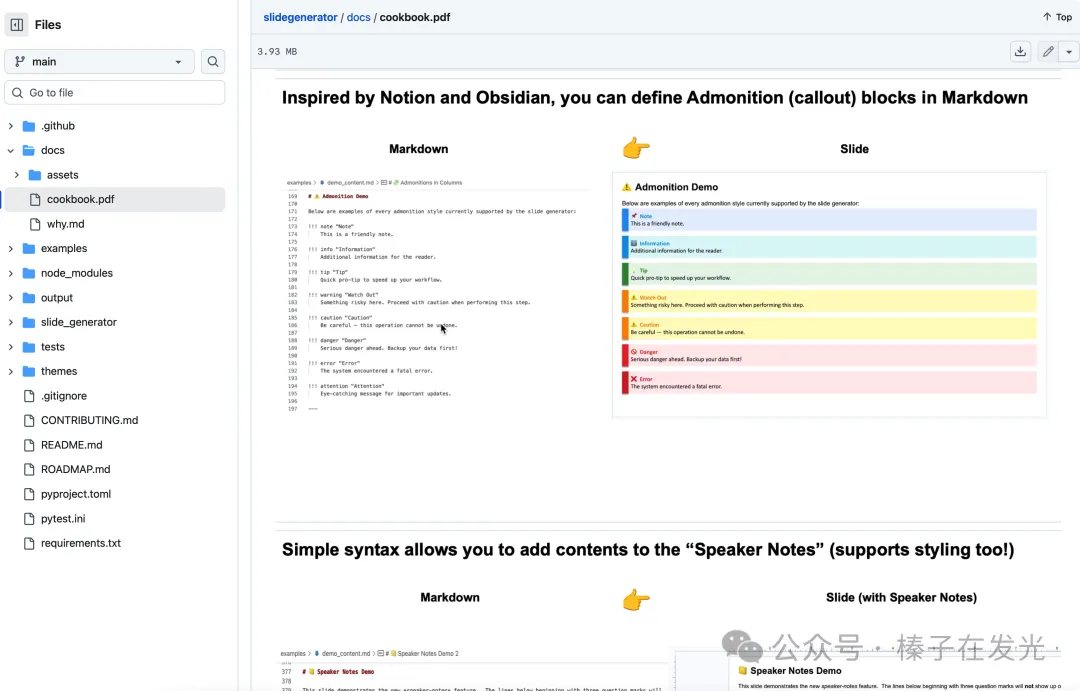Expand the examples folder chevron
Screen dimensions: 1080x691
click(x=11, y=249)
